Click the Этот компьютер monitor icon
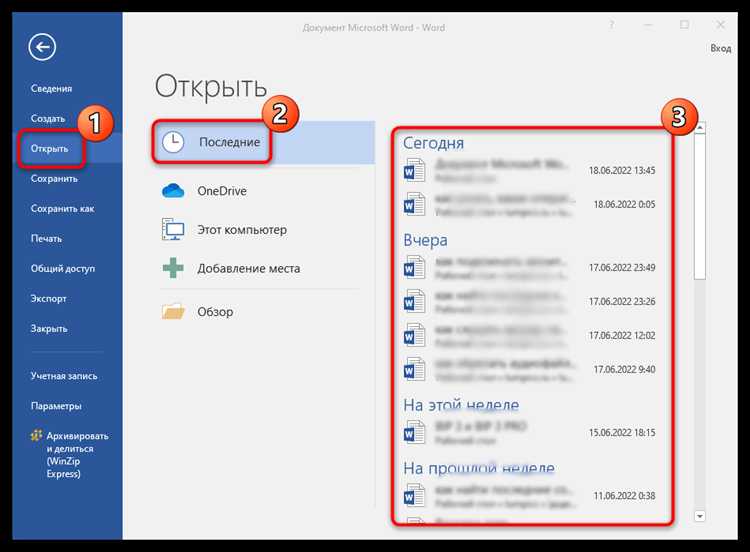The height and width of the screenshot is (552, 750). point(173,229)
